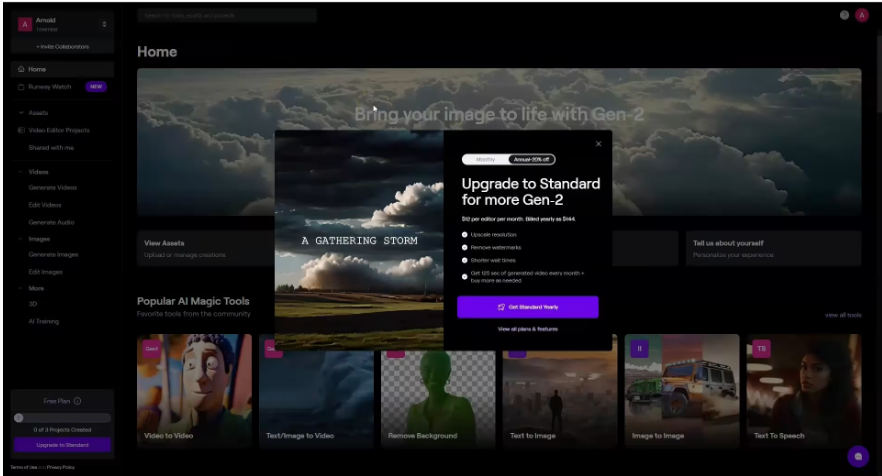Screen dimensions: 882x476
Task: Select the Annual 20% off billing option
Action: pyautogui.click(x=532, y=160)
